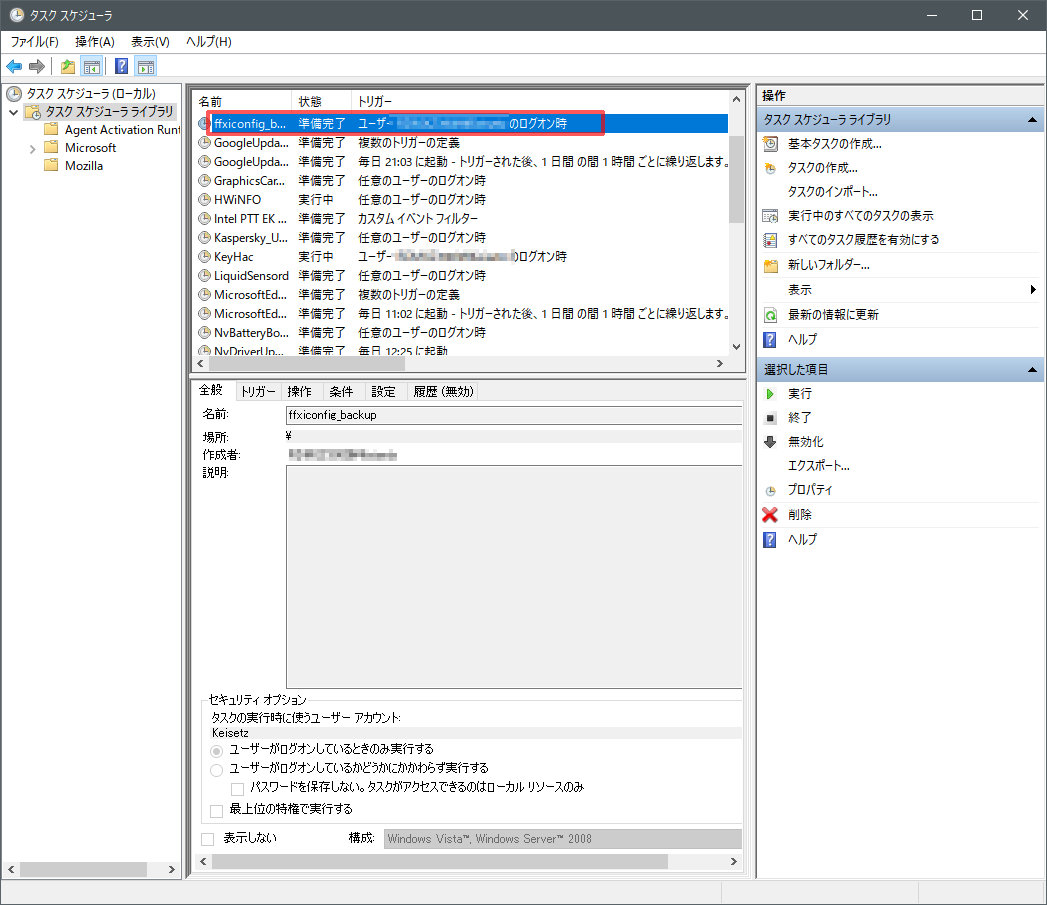Open the 操作(A) menu
Viewport: 1047px width, 905px height.
(95, 41)
